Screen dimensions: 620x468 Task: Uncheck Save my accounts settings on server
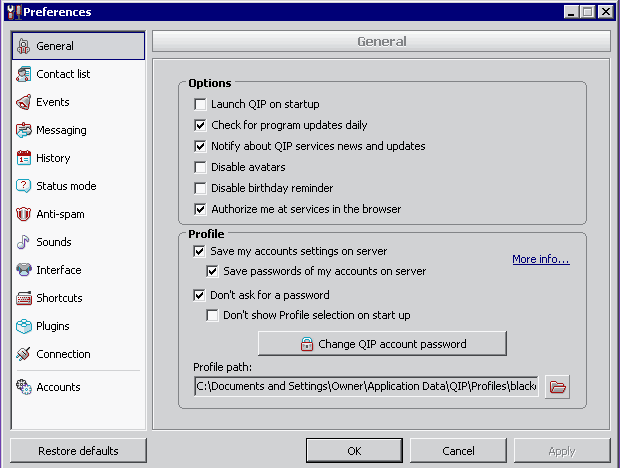(199, 251)
